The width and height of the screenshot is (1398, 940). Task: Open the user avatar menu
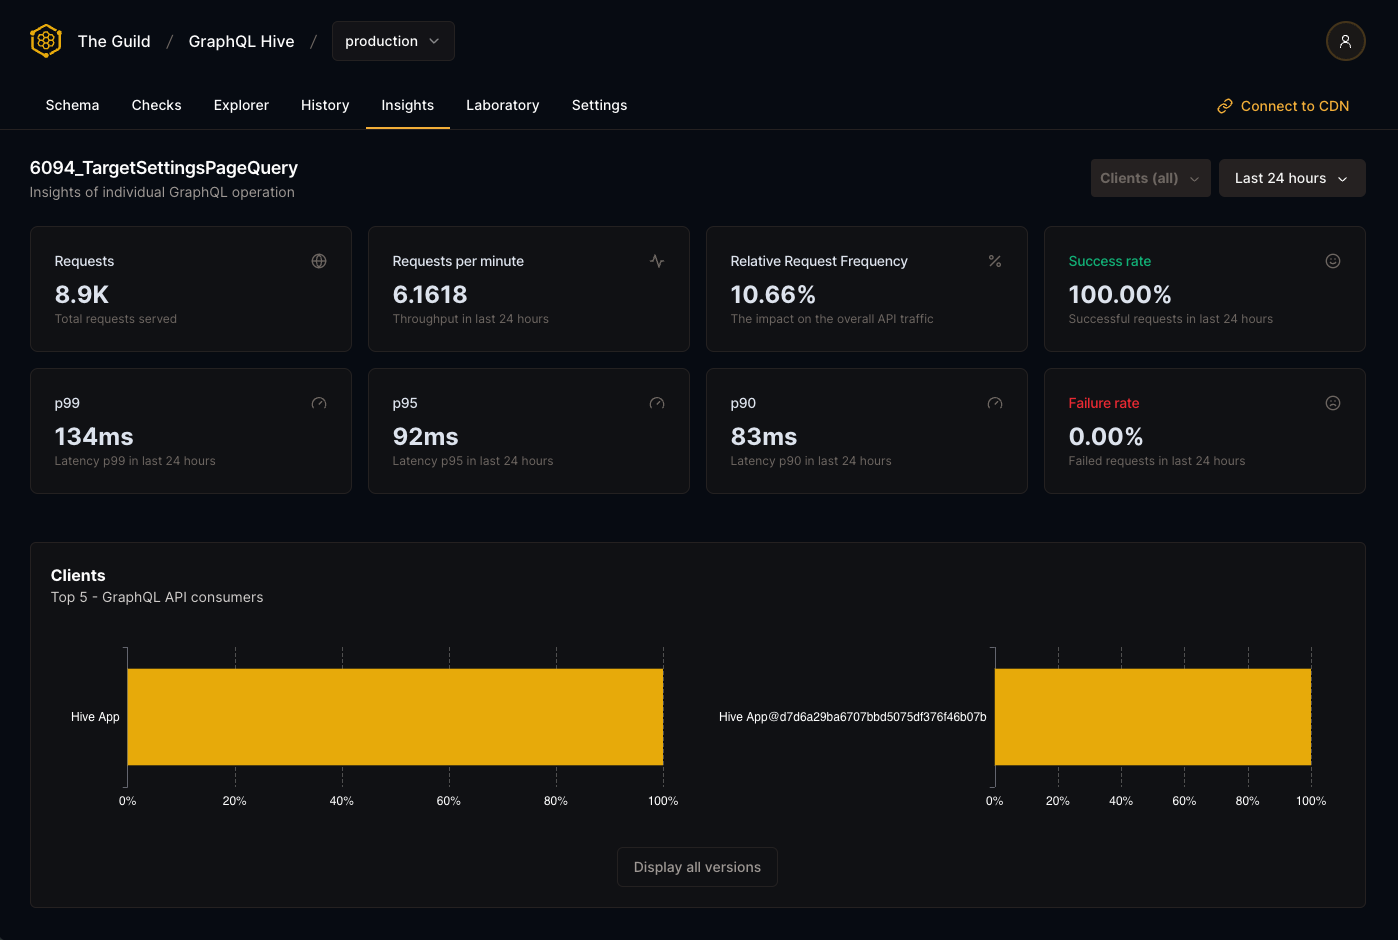(1345, 41)
